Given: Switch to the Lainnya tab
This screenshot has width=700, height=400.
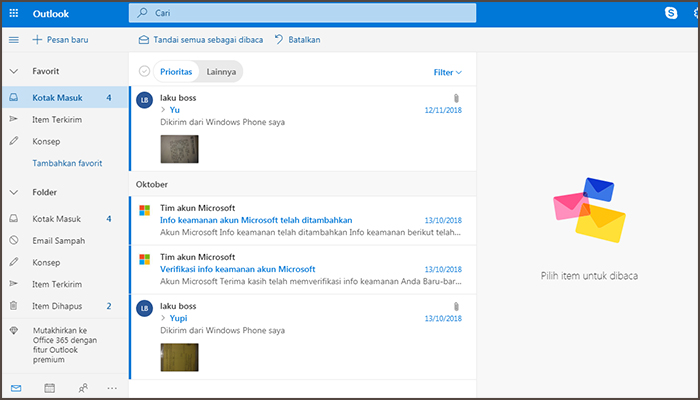Looking at the screenshot, I should coord(221,72).
